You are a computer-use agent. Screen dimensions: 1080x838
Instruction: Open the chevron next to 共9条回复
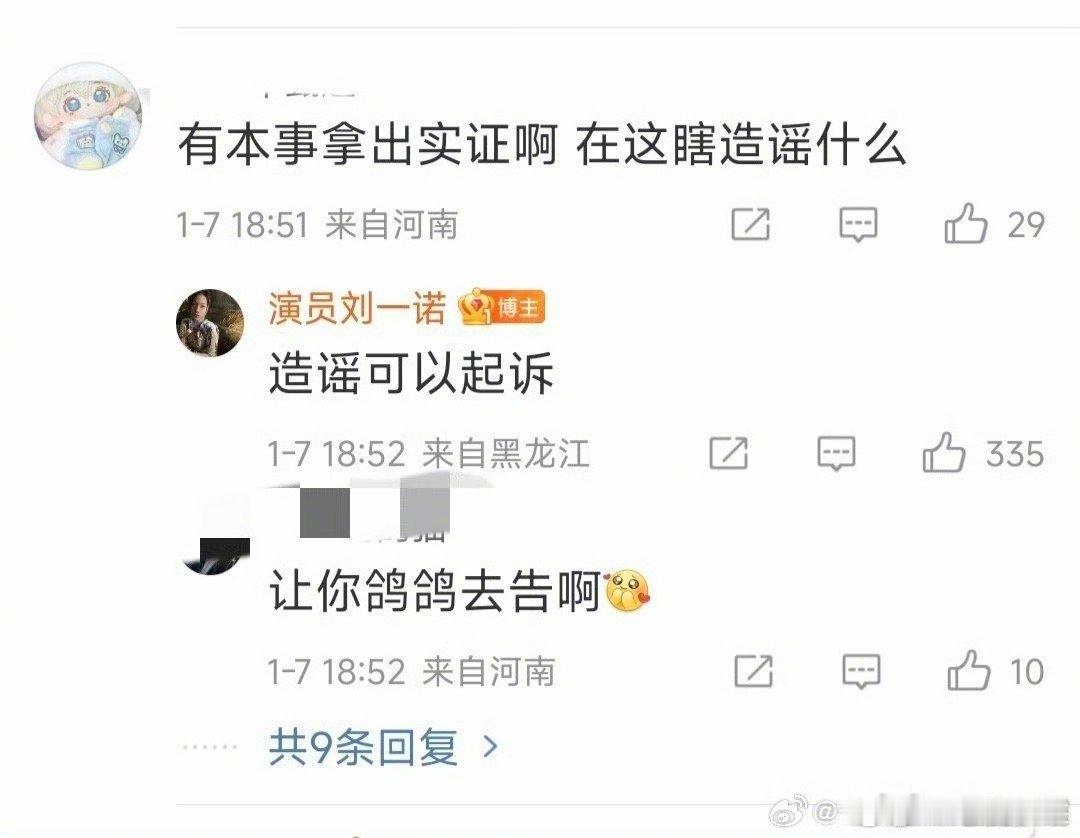490,746
